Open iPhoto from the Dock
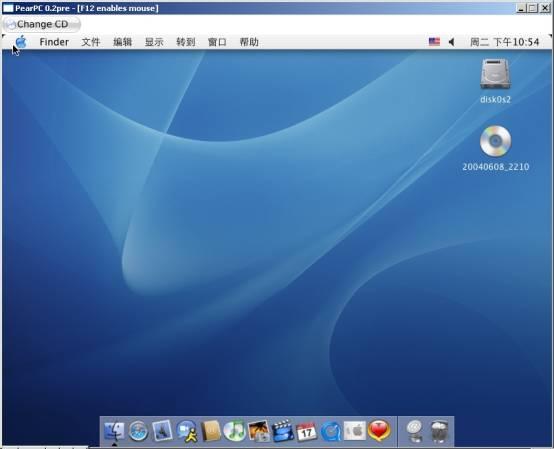 259,431
